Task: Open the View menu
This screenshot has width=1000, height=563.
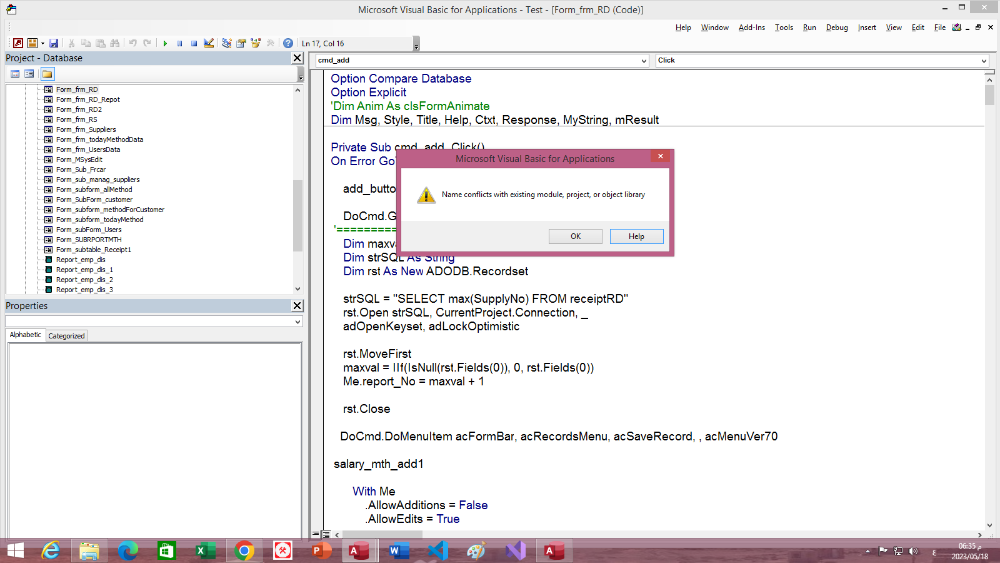Action: click(893, 27)
